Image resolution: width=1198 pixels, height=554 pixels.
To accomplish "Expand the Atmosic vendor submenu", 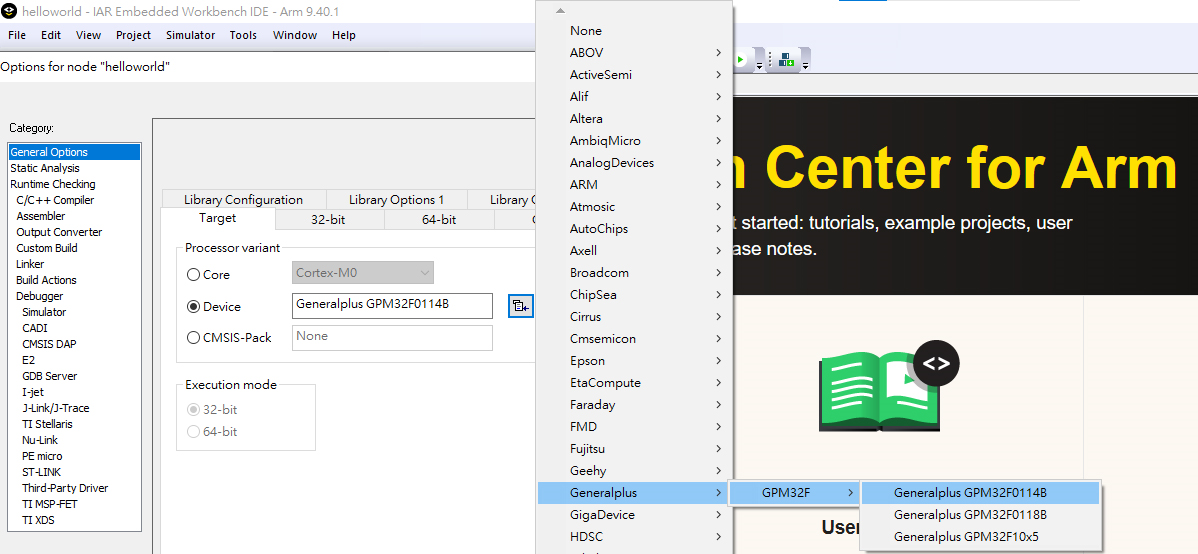I will pos(635,207).
